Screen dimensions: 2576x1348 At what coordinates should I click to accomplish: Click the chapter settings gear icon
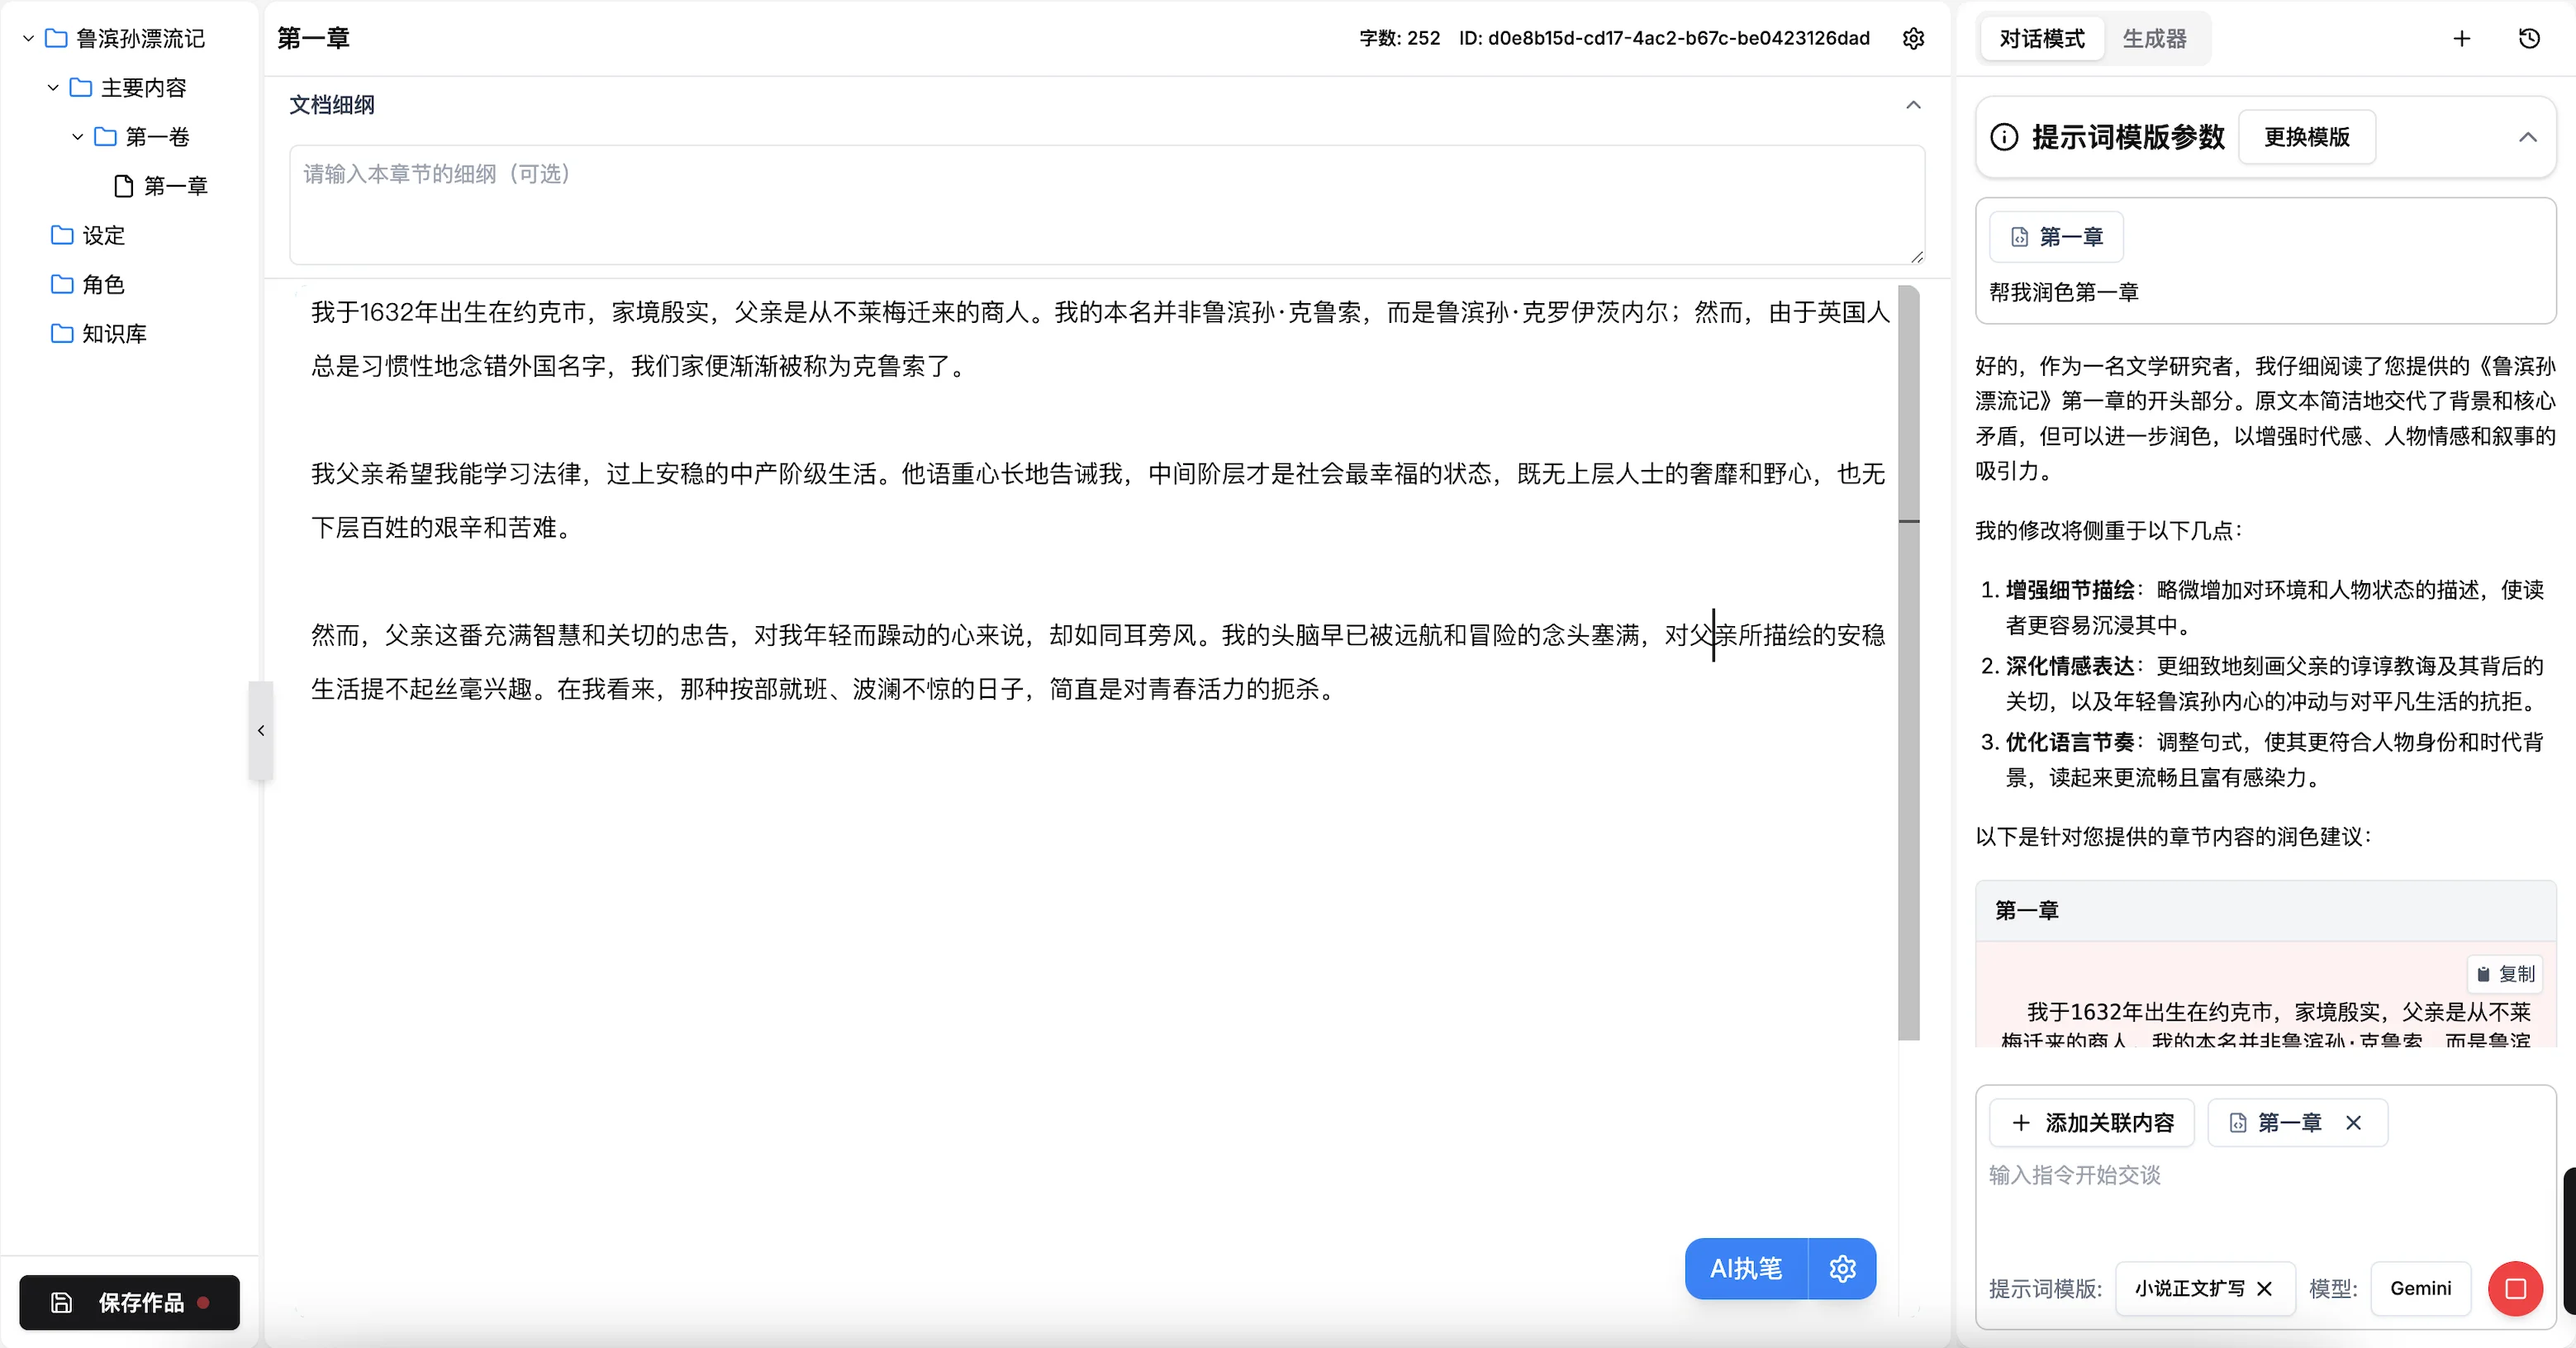pos(1913,38)
